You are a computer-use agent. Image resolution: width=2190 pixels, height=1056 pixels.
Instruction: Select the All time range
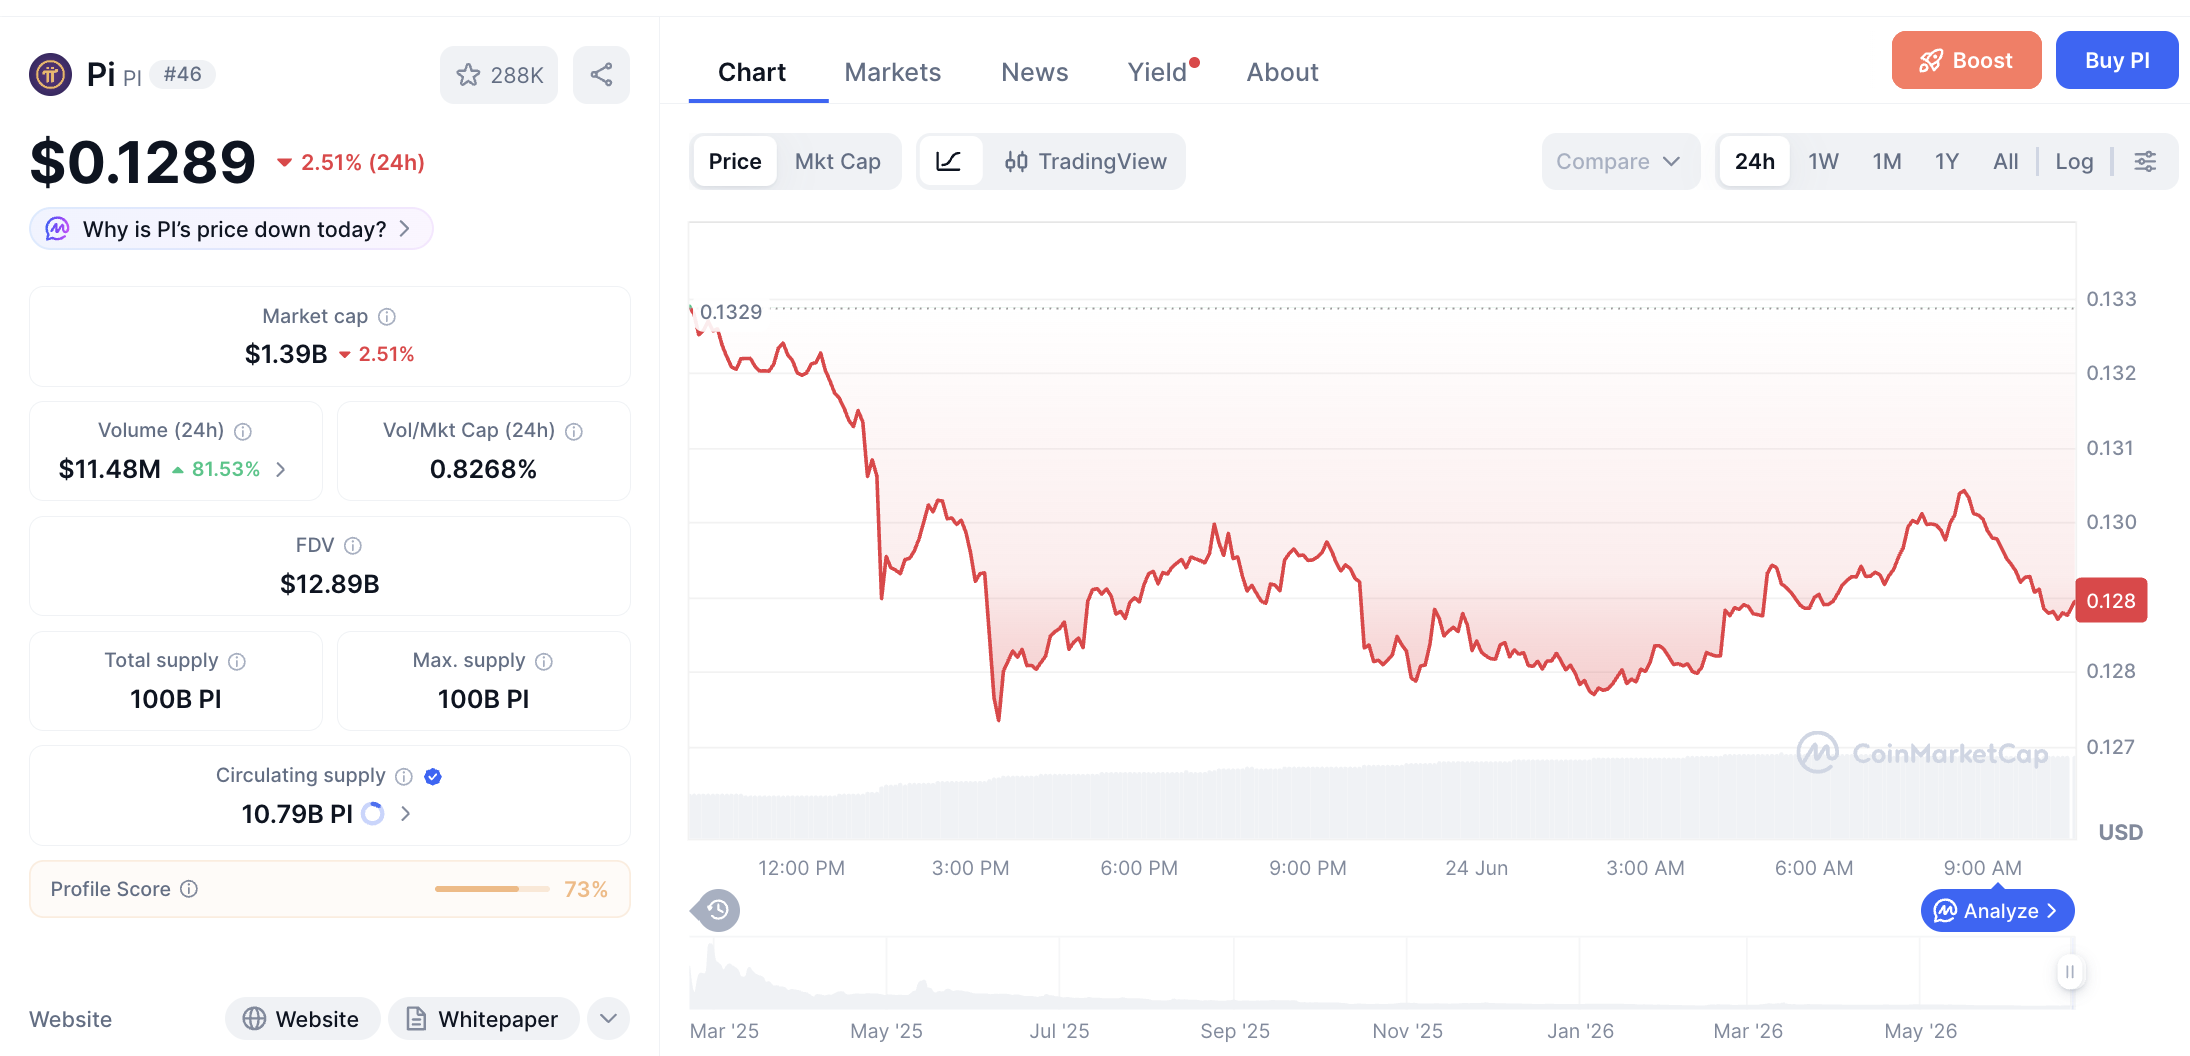click(x=2006, y=161)
